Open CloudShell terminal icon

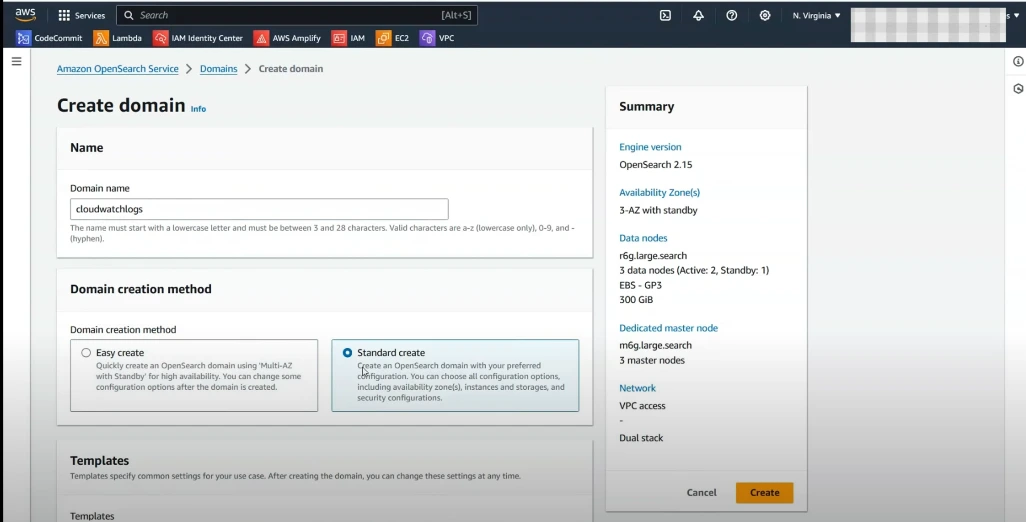click(665, 16)
